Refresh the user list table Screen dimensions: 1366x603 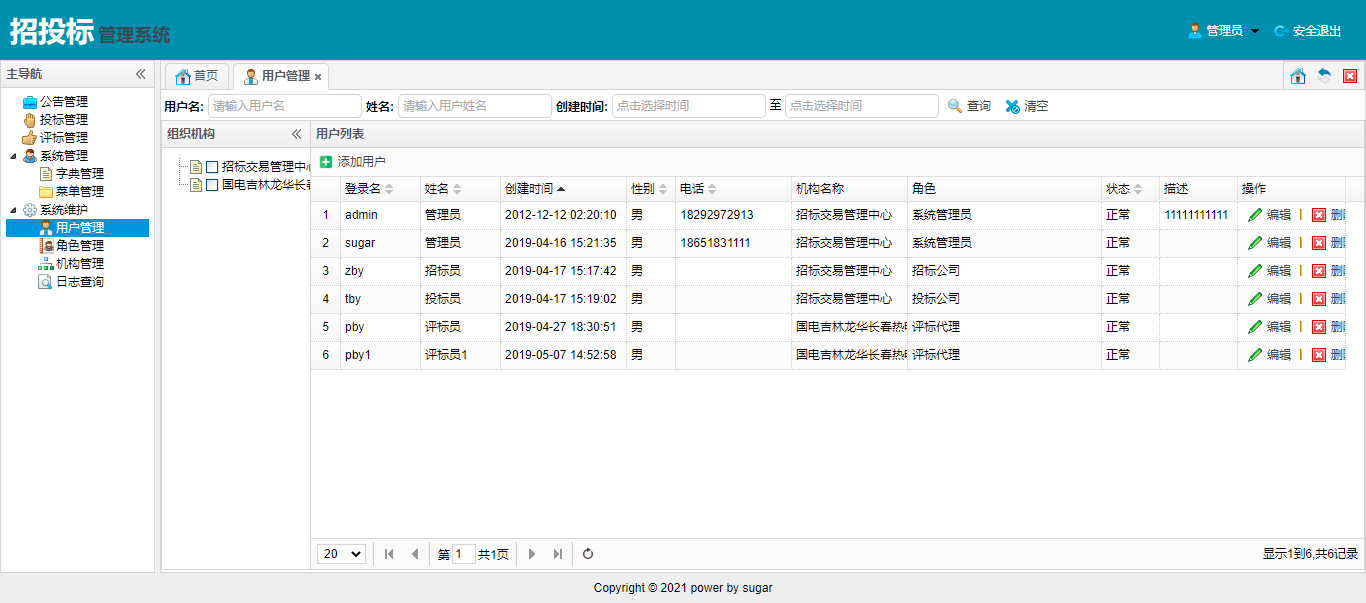click(588, 554)
